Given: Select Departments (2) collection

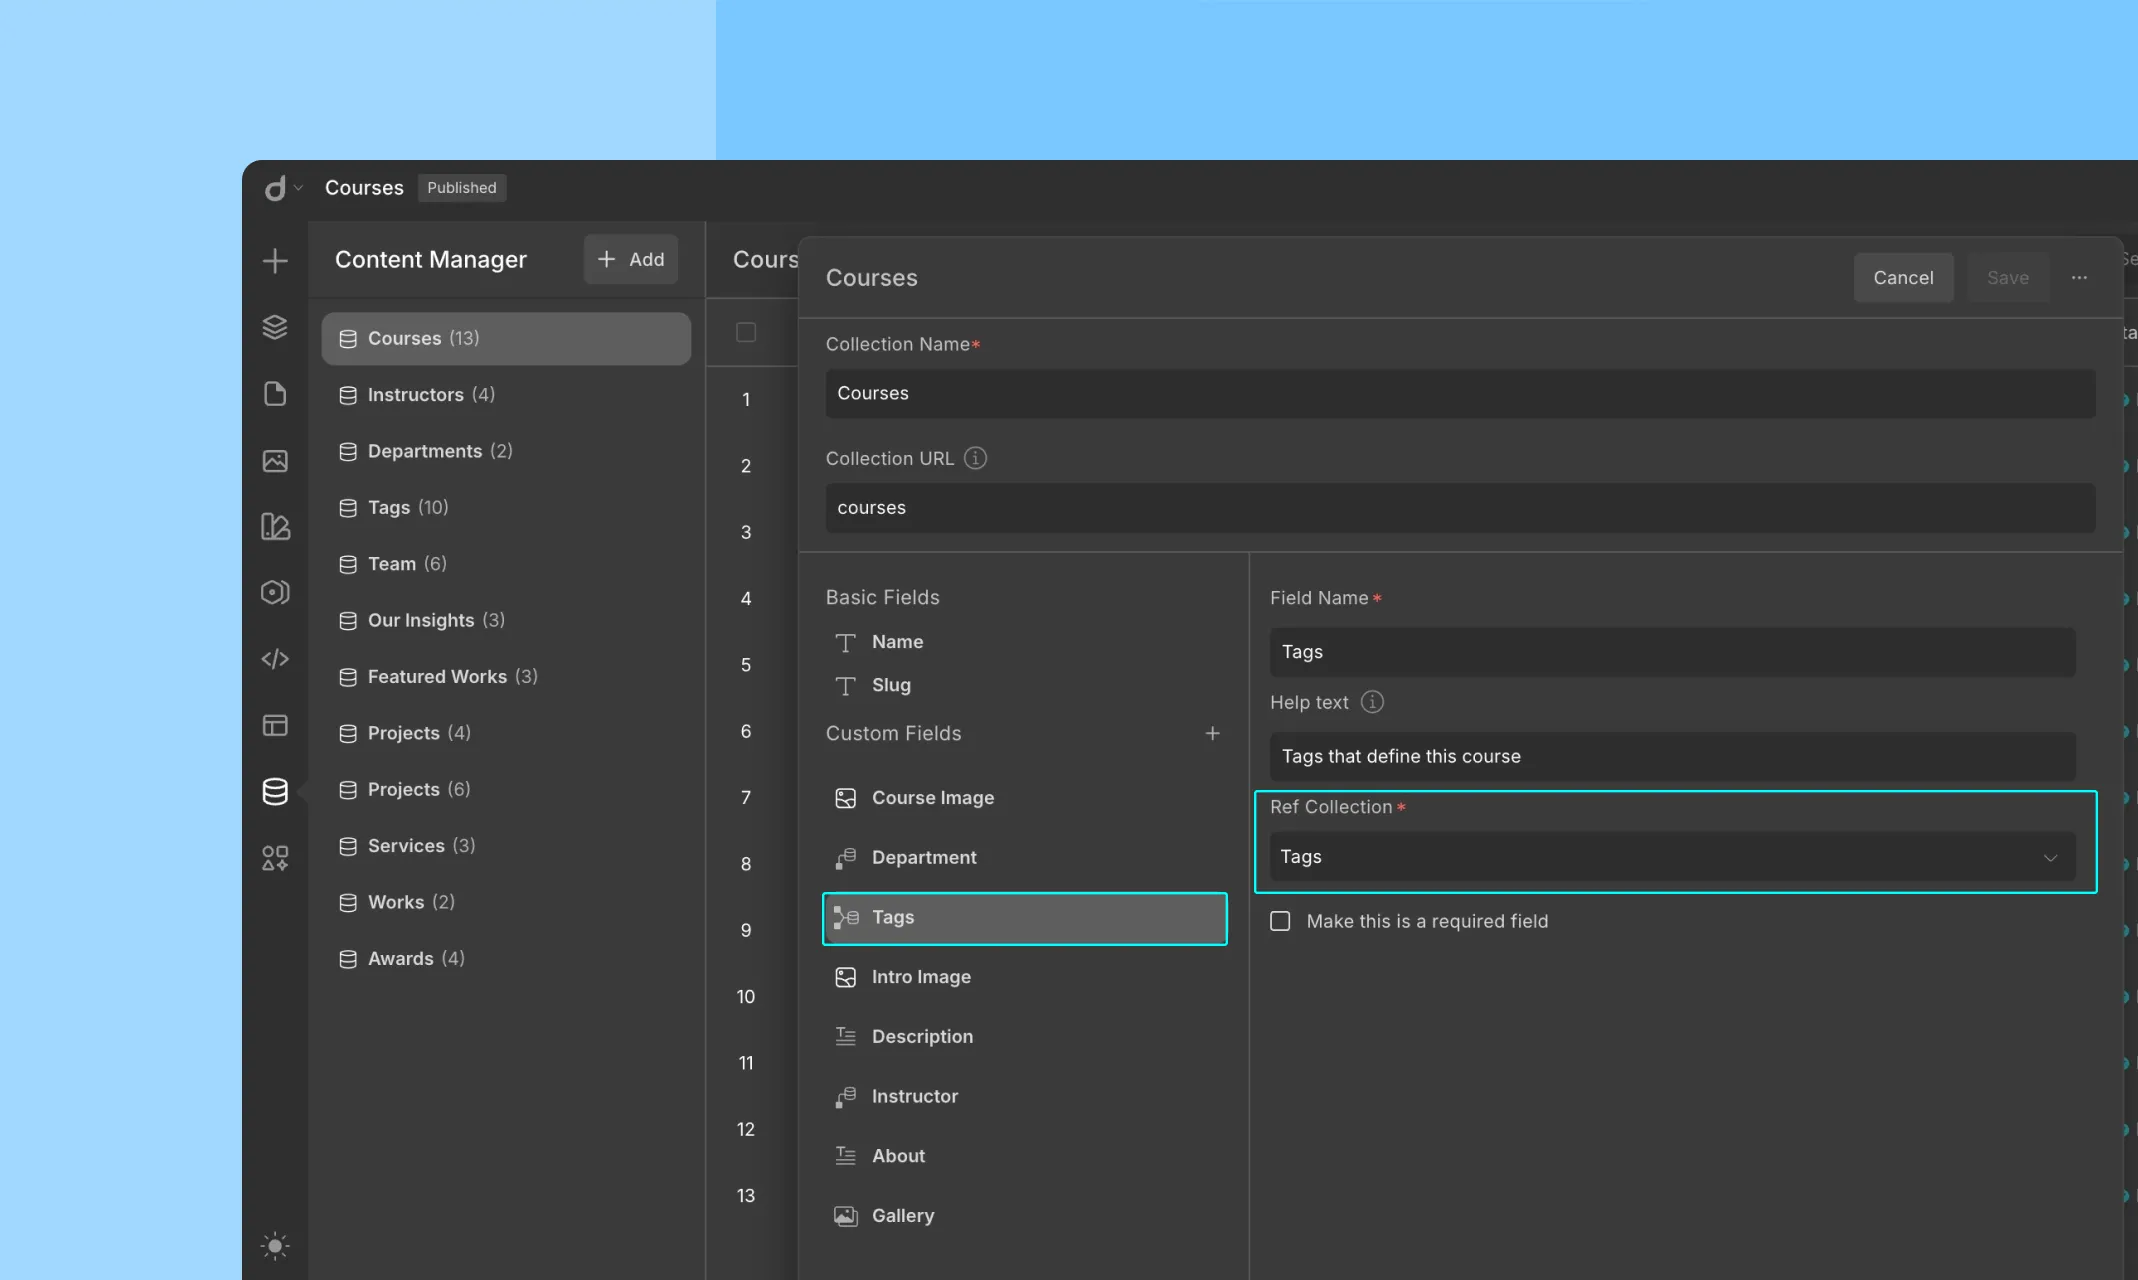Looking at the screenshot, I should tap(506, 451).
